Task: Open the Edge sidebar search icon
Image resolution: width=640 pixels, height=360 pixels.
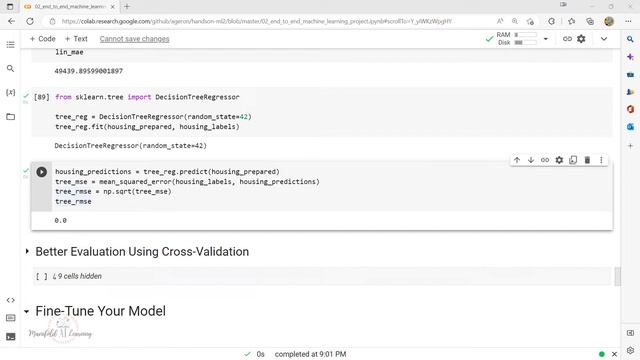Action: (630, 39)
